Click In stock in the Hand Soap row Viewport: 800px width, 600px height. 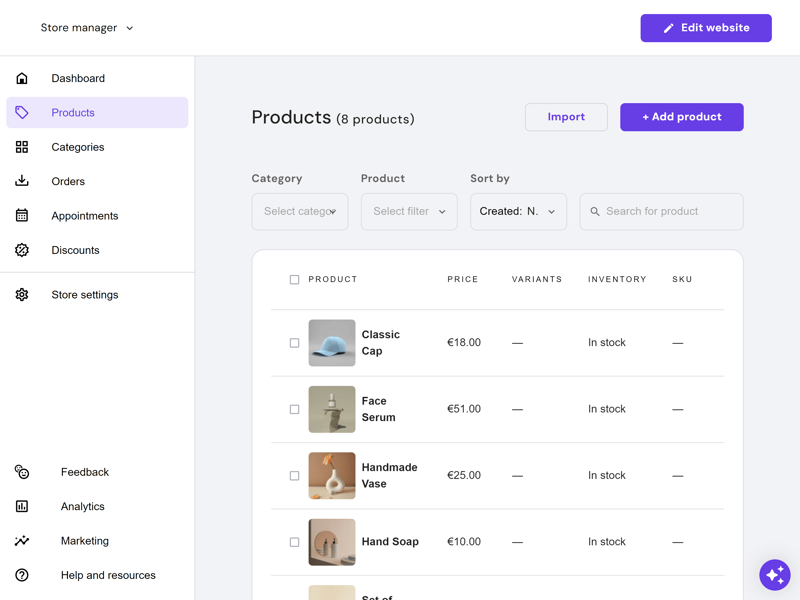coord(607,541)
